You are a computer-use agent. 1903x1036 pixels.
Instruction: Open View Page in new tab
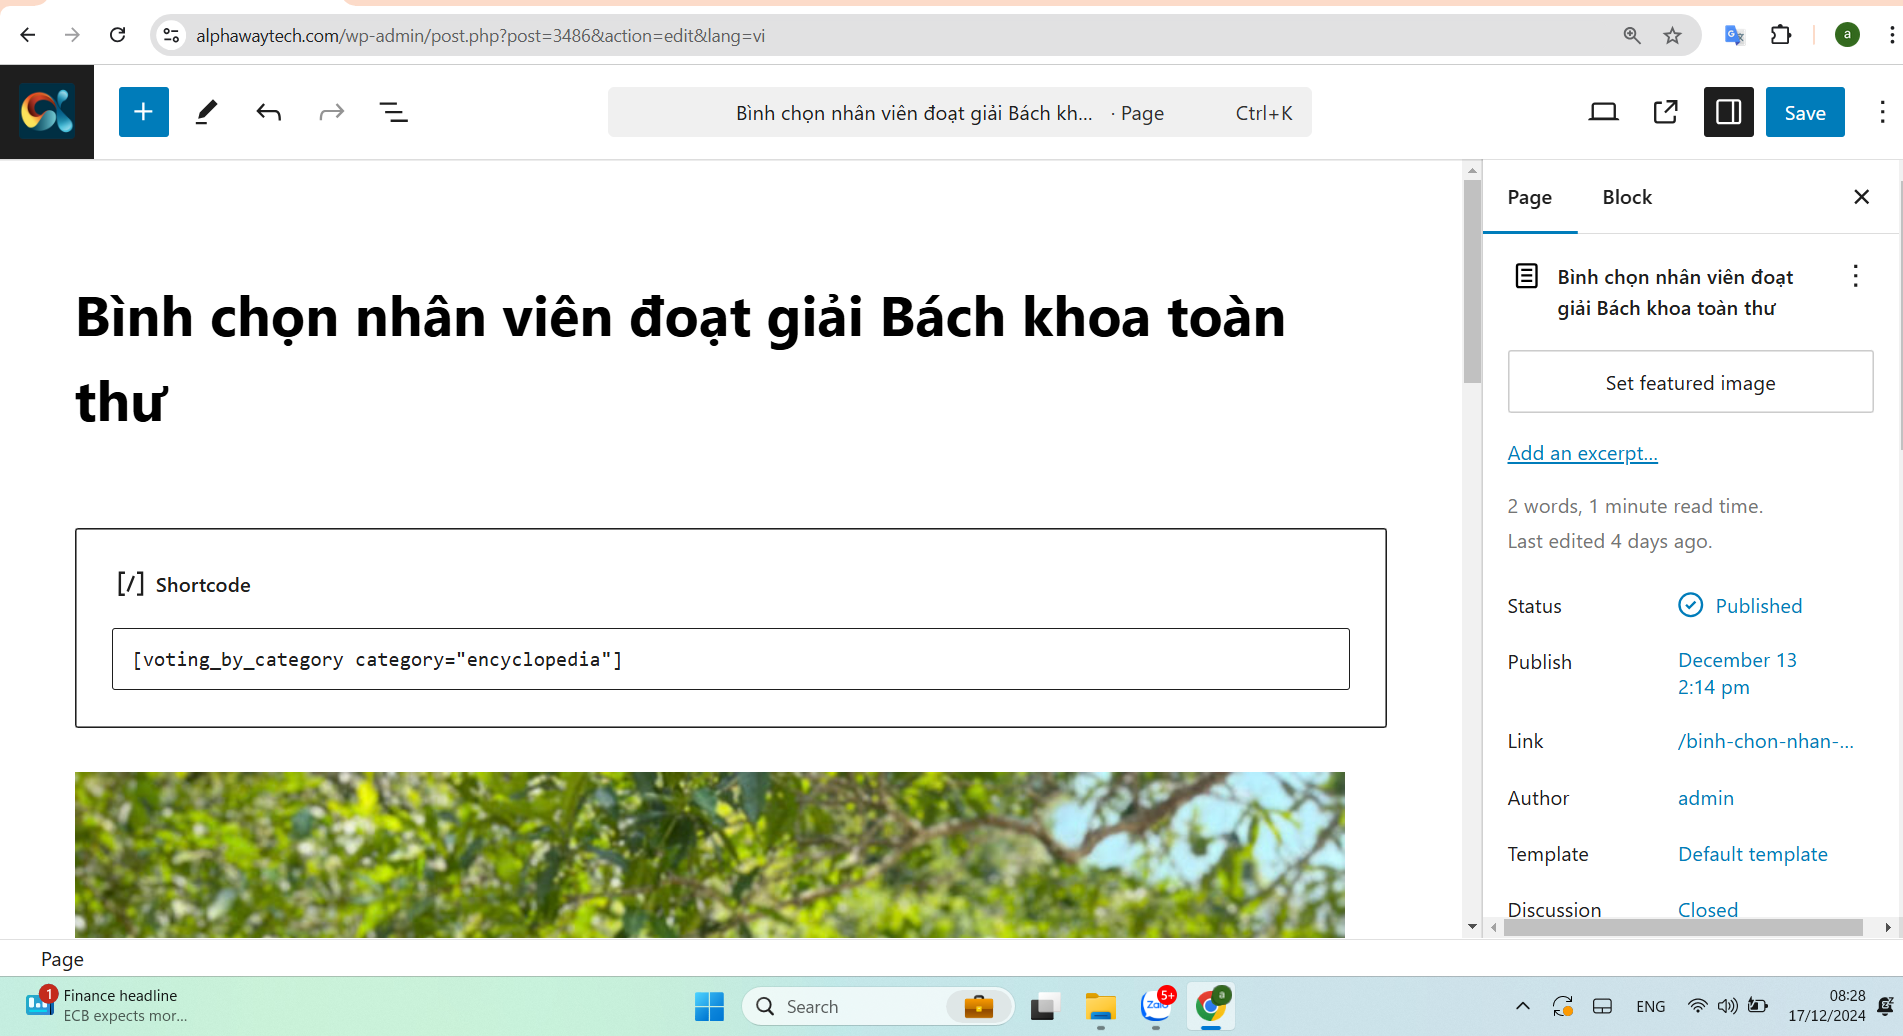(1665, 112)
